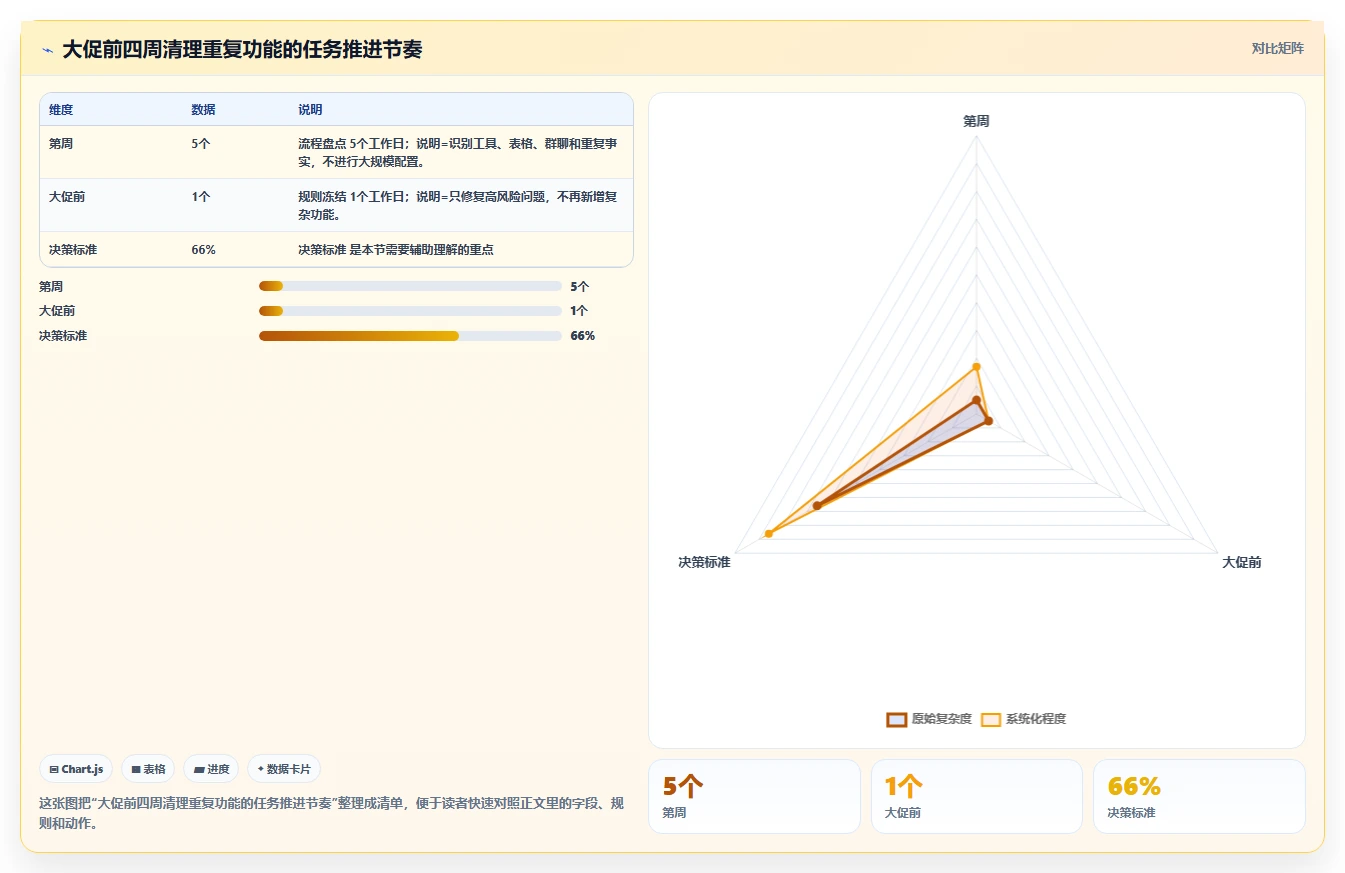Click the 第周 table row cell
This screenshot has width=1345, height=873.
(x=61, y=144)
